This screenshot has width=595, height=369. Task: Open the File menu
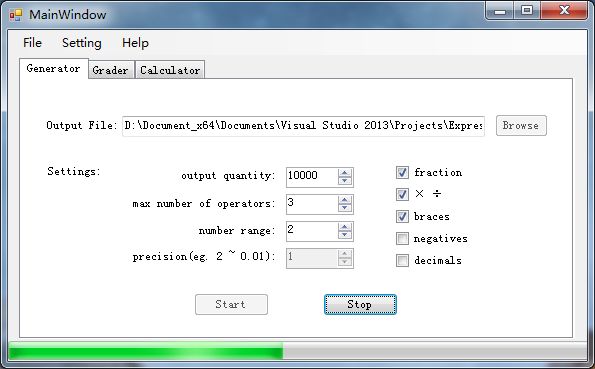point(32,43)
